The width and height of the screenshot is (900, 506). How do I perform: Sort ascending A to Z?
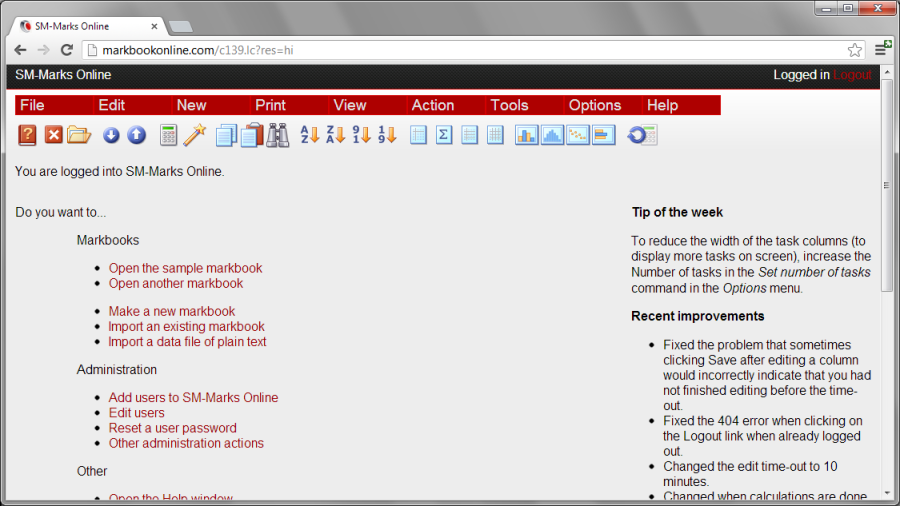tap(310, 135)
